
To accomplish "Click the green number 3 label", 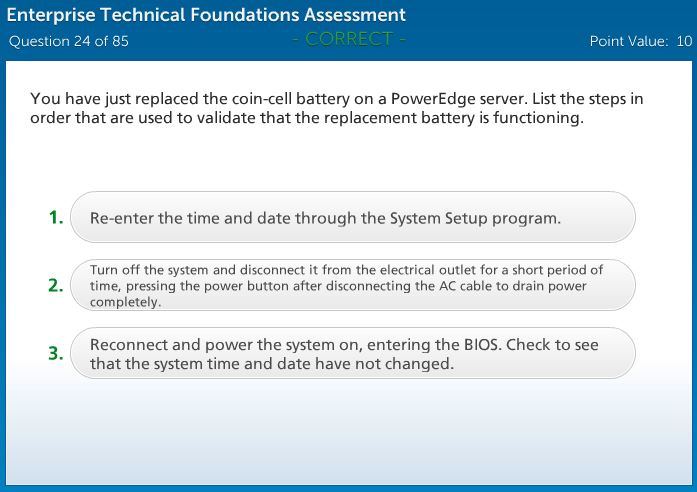I will (56, 353).
